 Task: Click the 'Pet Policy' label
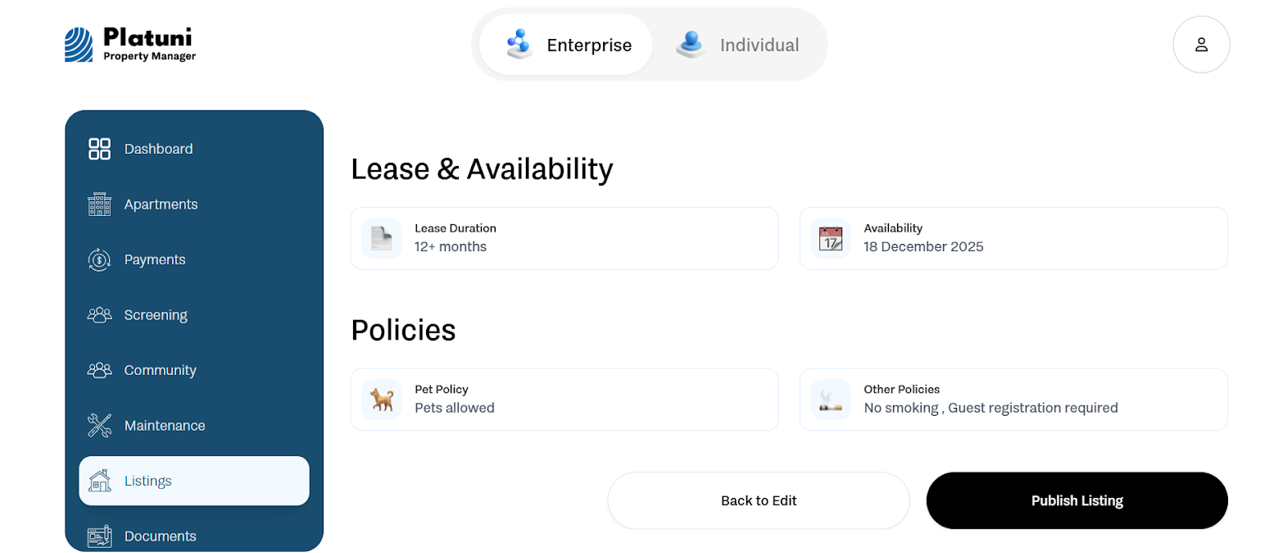point(442,389)
